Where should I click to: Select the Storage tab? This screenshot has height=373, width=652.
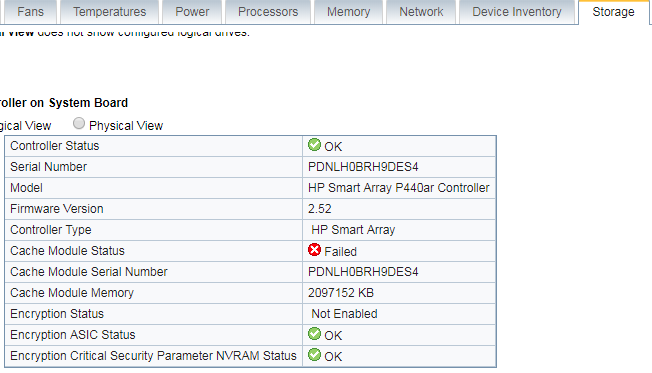[614, 12]
